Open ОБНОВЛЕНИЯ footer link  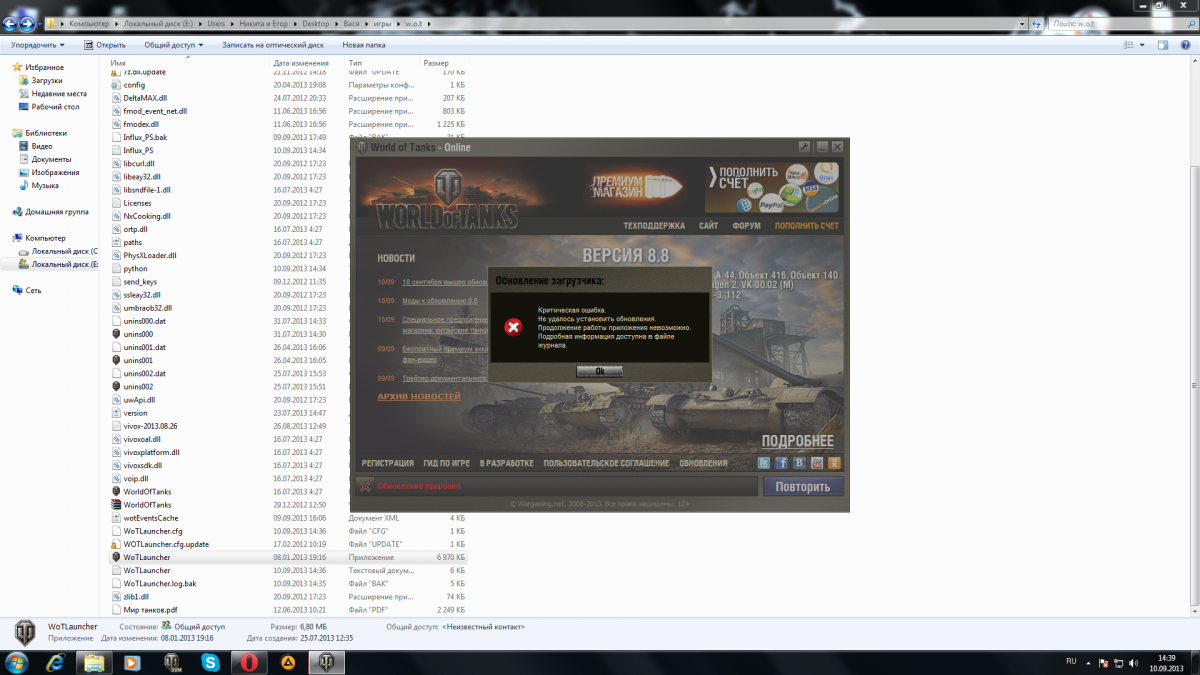tap(704, 464)
